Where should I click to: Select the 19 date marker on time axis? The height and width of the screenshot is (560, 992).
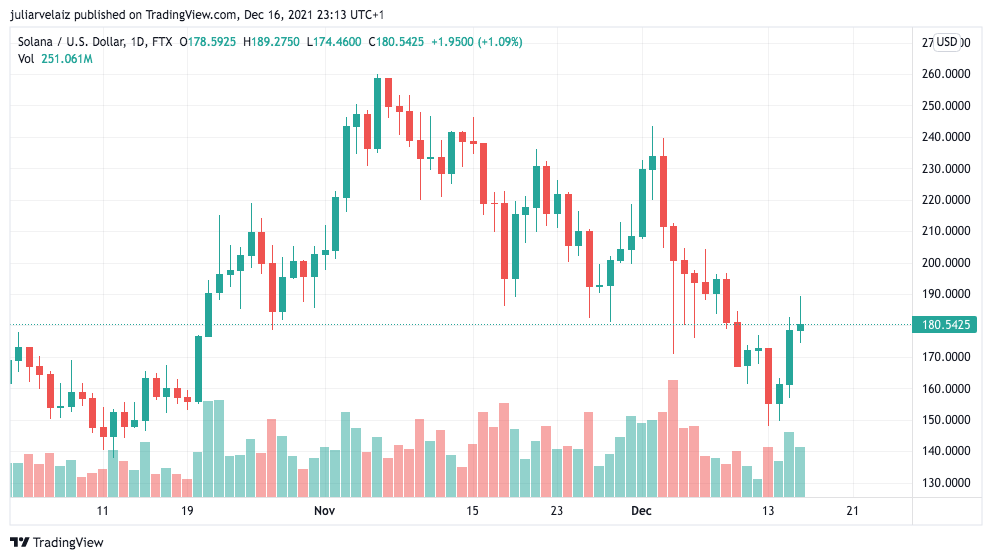(186, 511)
